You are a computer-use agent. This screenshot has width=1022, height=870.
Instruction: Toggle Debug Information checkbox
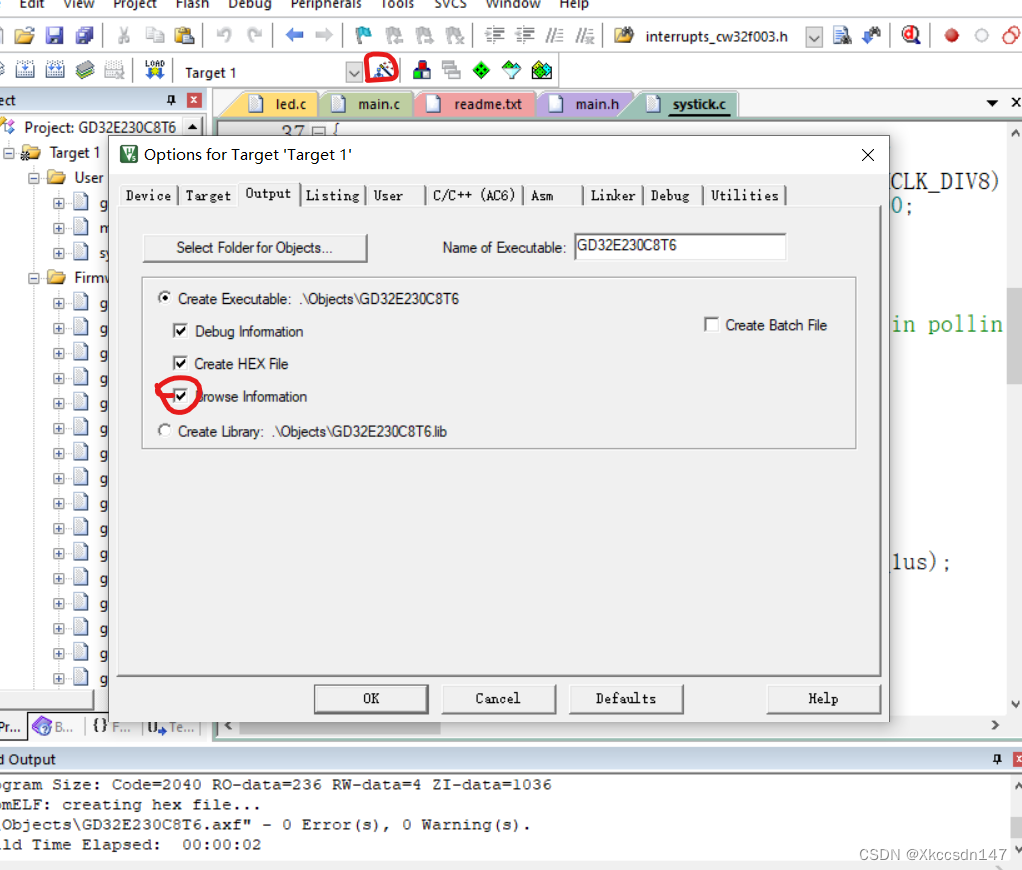(180, 330)
